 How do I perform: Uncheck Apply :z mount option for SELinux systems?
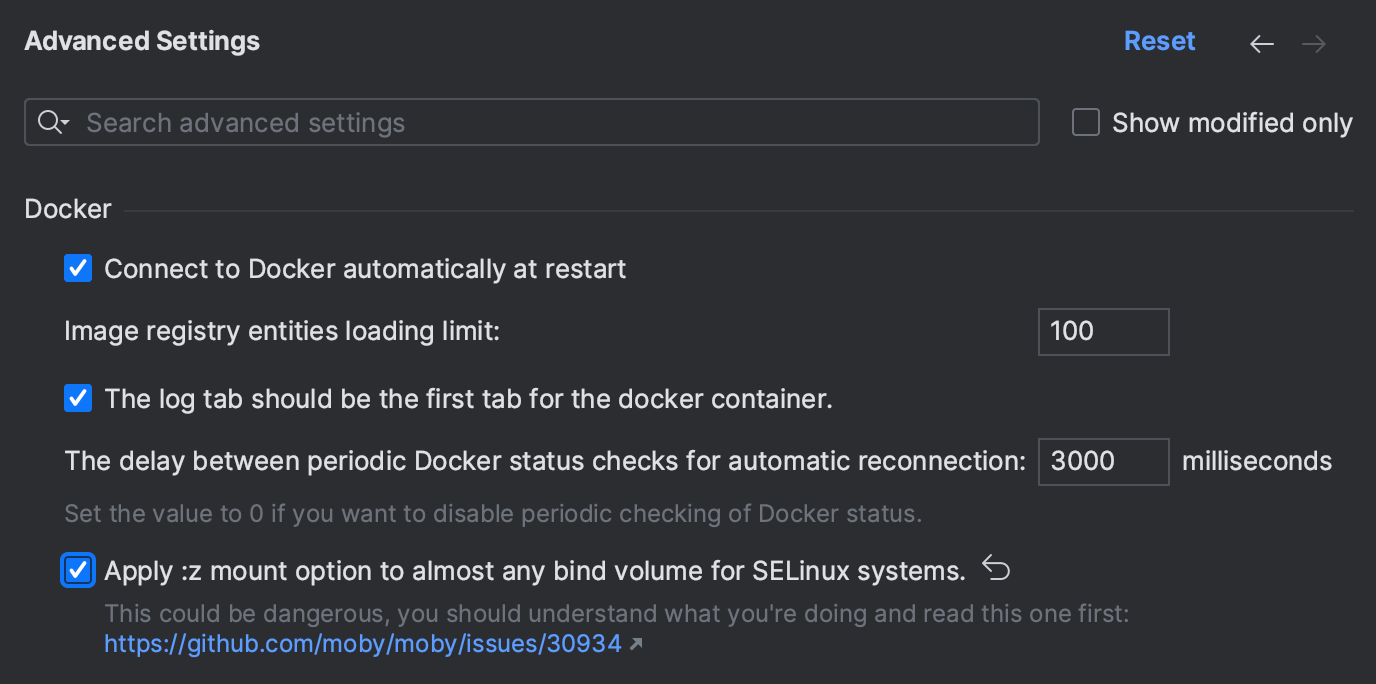(78, 570)
